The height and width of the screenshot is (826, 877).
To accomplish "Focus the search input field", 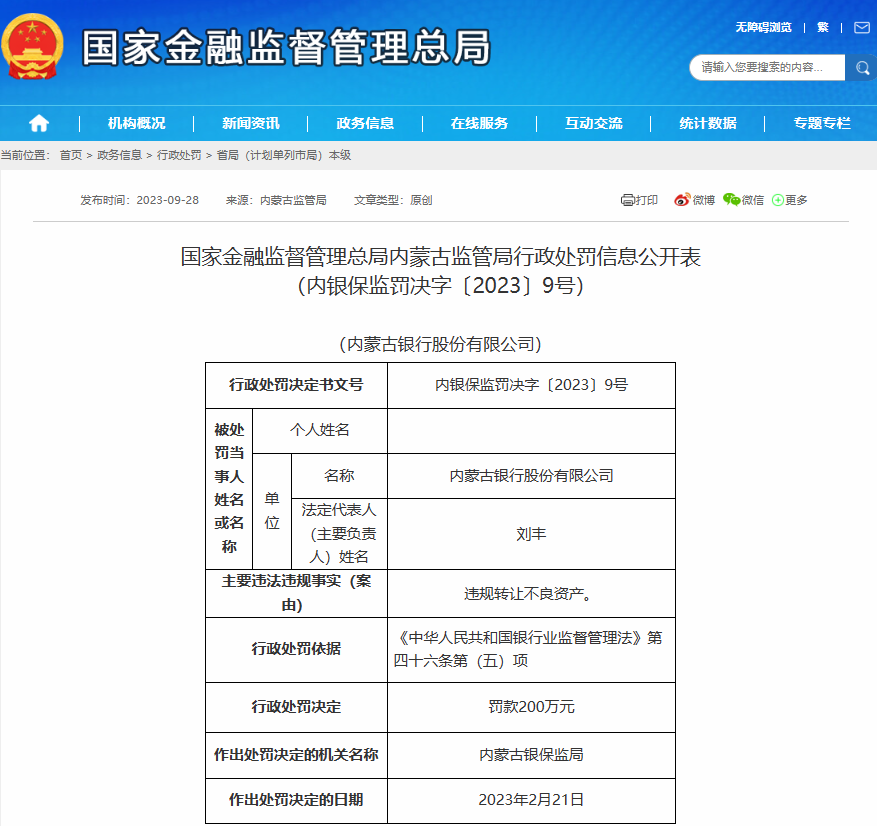I will [765, 68].
